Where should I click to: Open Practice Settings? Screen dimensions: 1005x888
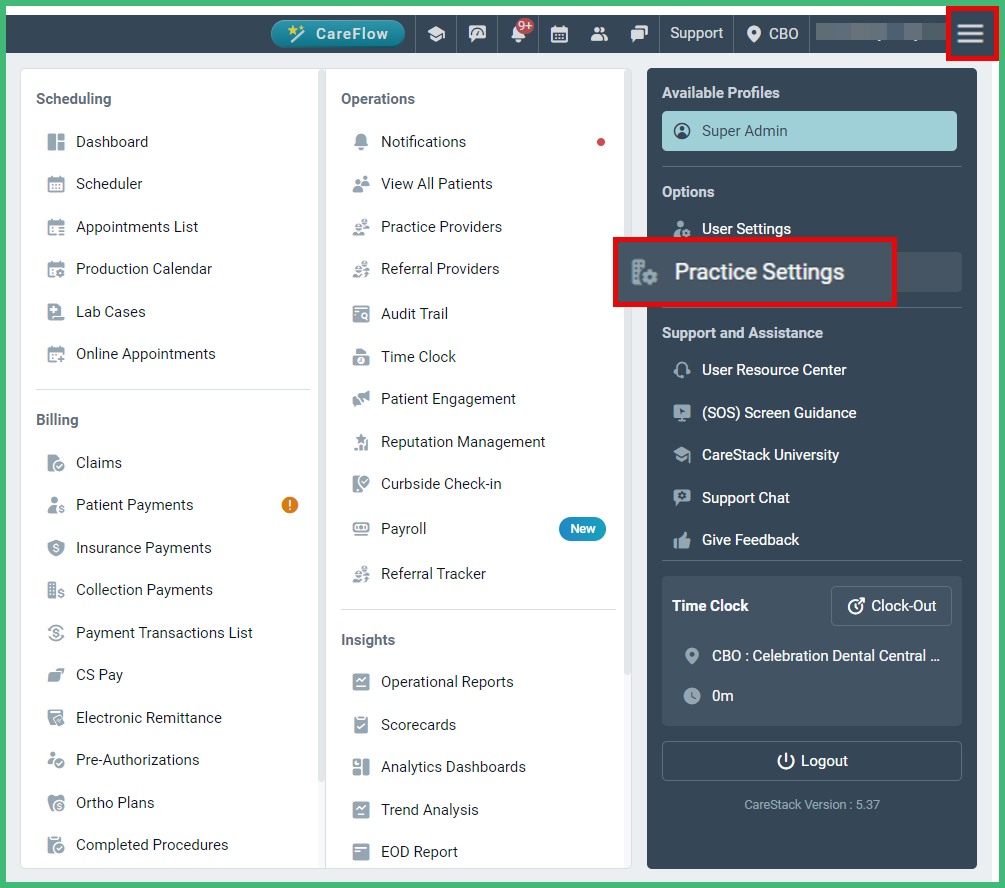tap(754, 272)
